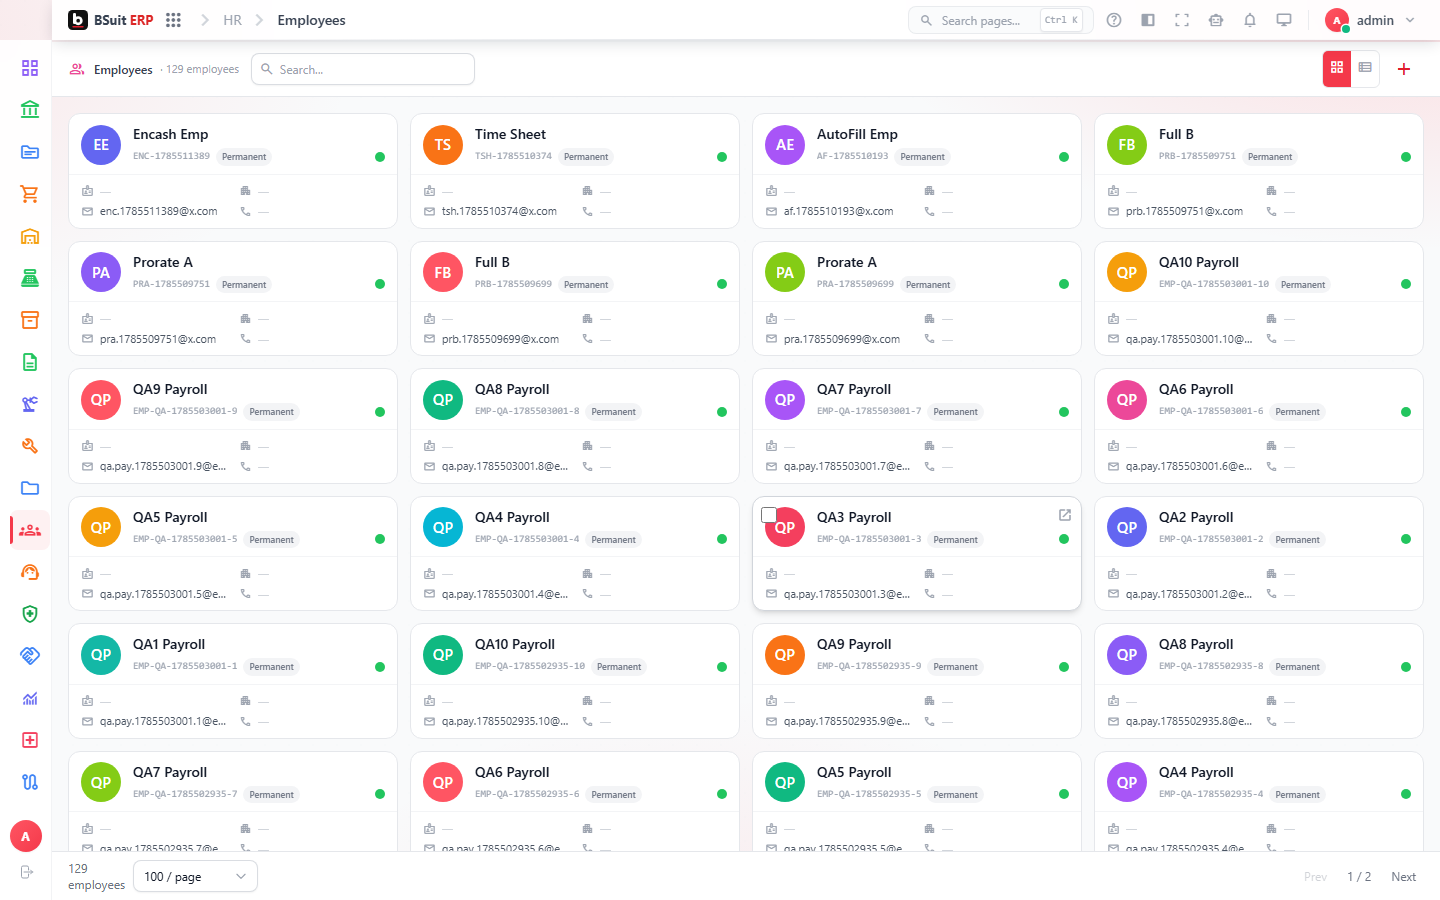The height and width of the screenshot is (900, 1440).
Task: Switch to the list table view
Action: pos(1365,68)
